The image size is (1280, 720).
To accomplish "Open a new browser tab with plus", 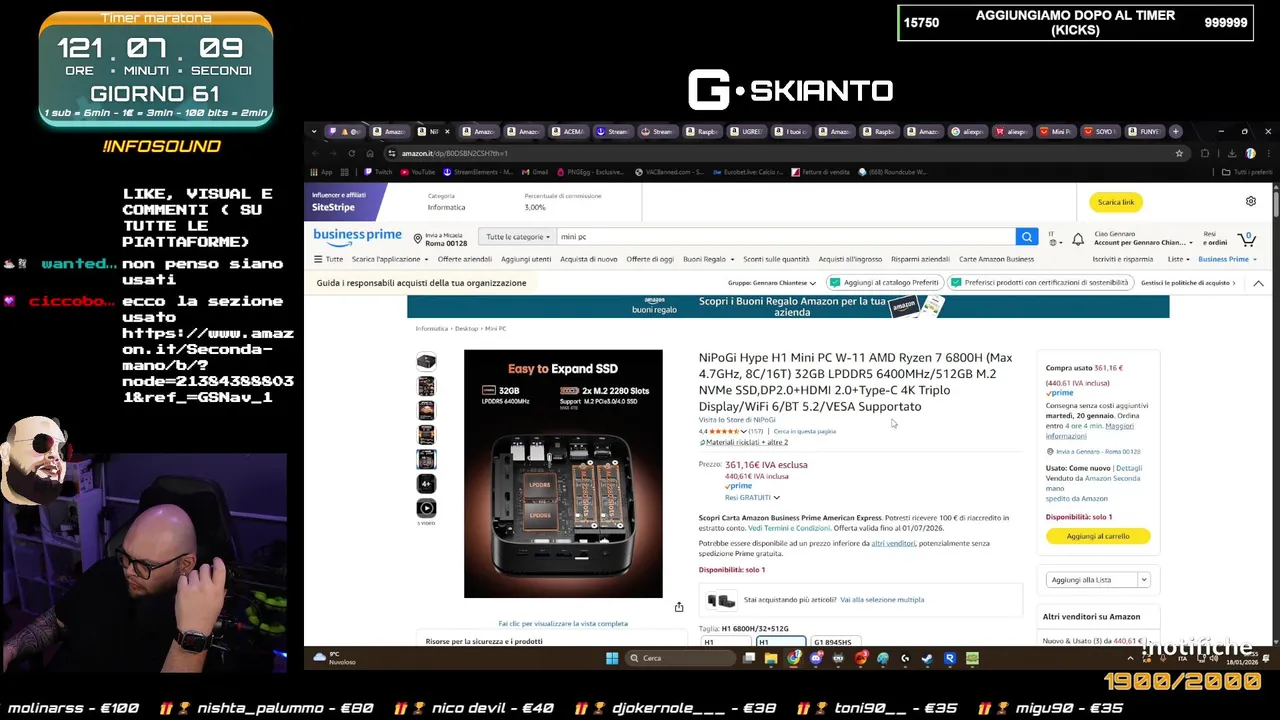I will click(1176, 131).
